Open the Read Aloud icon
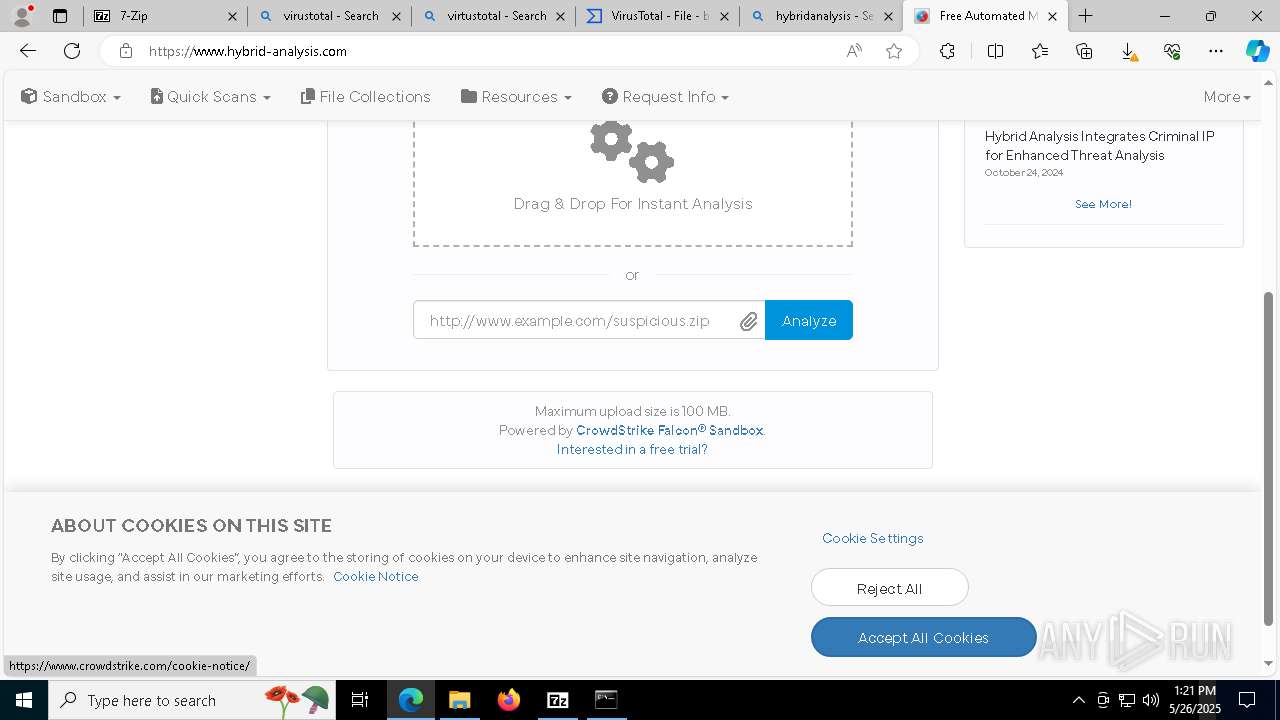This screenshot has height=720, width=1280. coord(854,51)
